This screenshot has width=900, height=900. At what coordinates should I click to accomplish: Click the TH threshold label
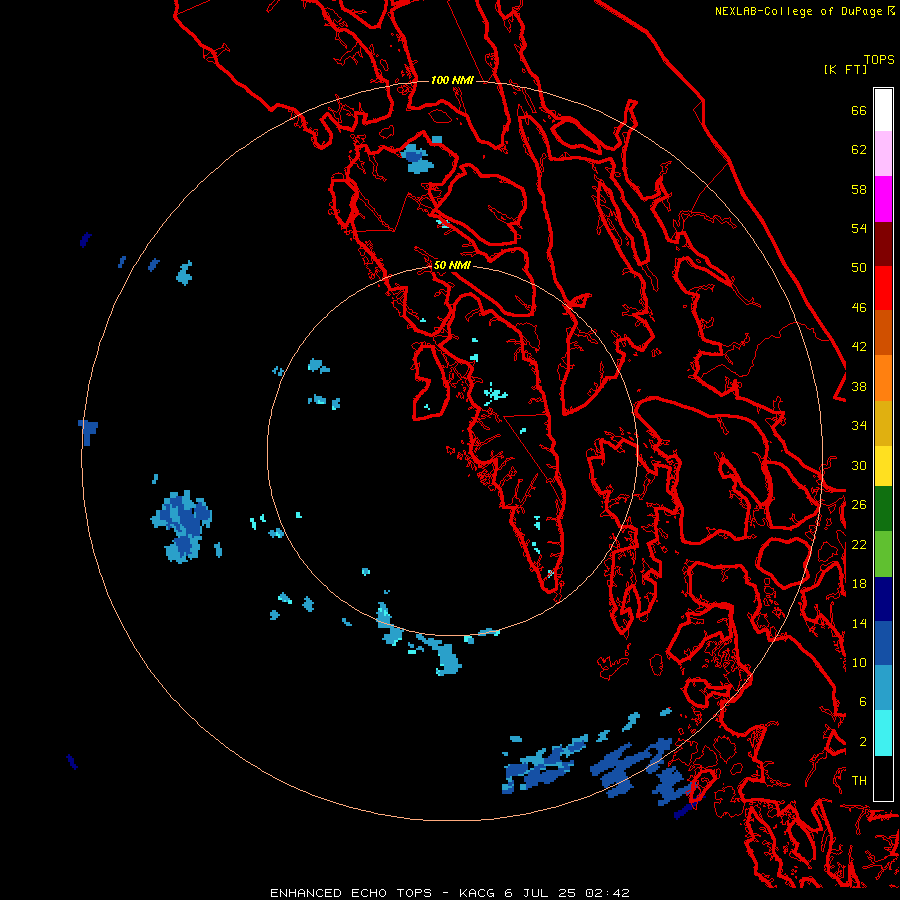coord(859,781)
